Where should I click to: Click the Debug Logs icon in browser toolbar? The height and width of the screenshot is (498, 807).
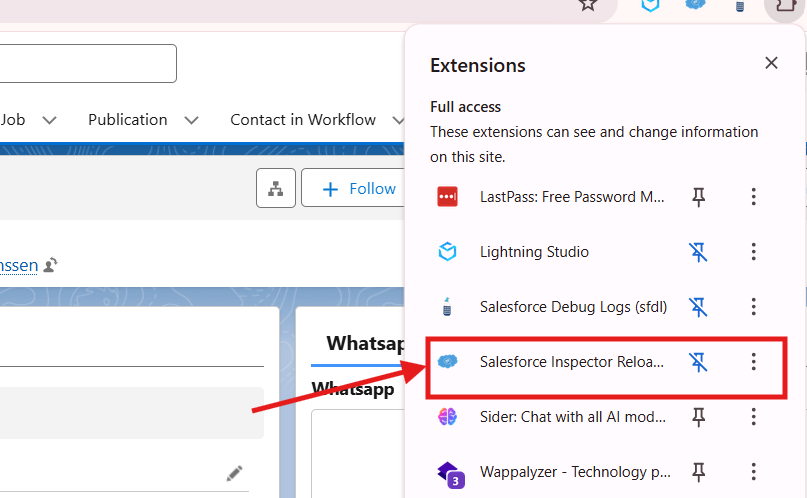(x=740, y=6)
